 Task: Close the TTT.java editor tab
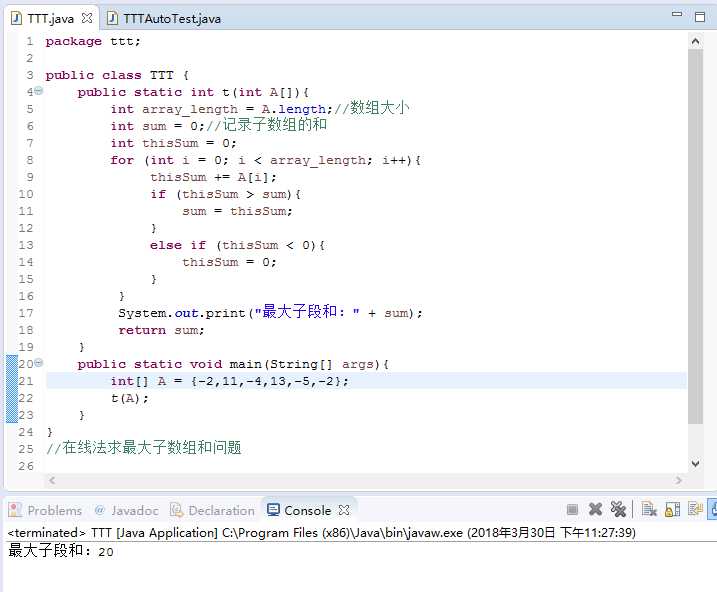click(x=86, y=18)
